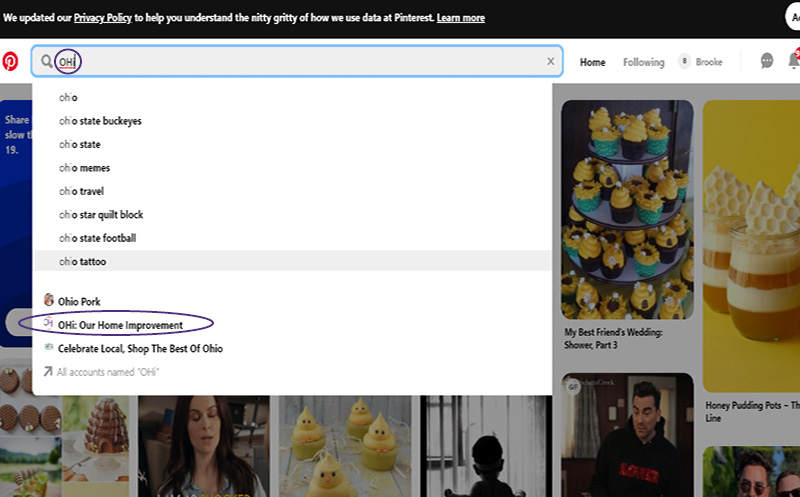800x497 pixels.
Task: Open the Privacy Policy link
Action: (x=103, y=18)
